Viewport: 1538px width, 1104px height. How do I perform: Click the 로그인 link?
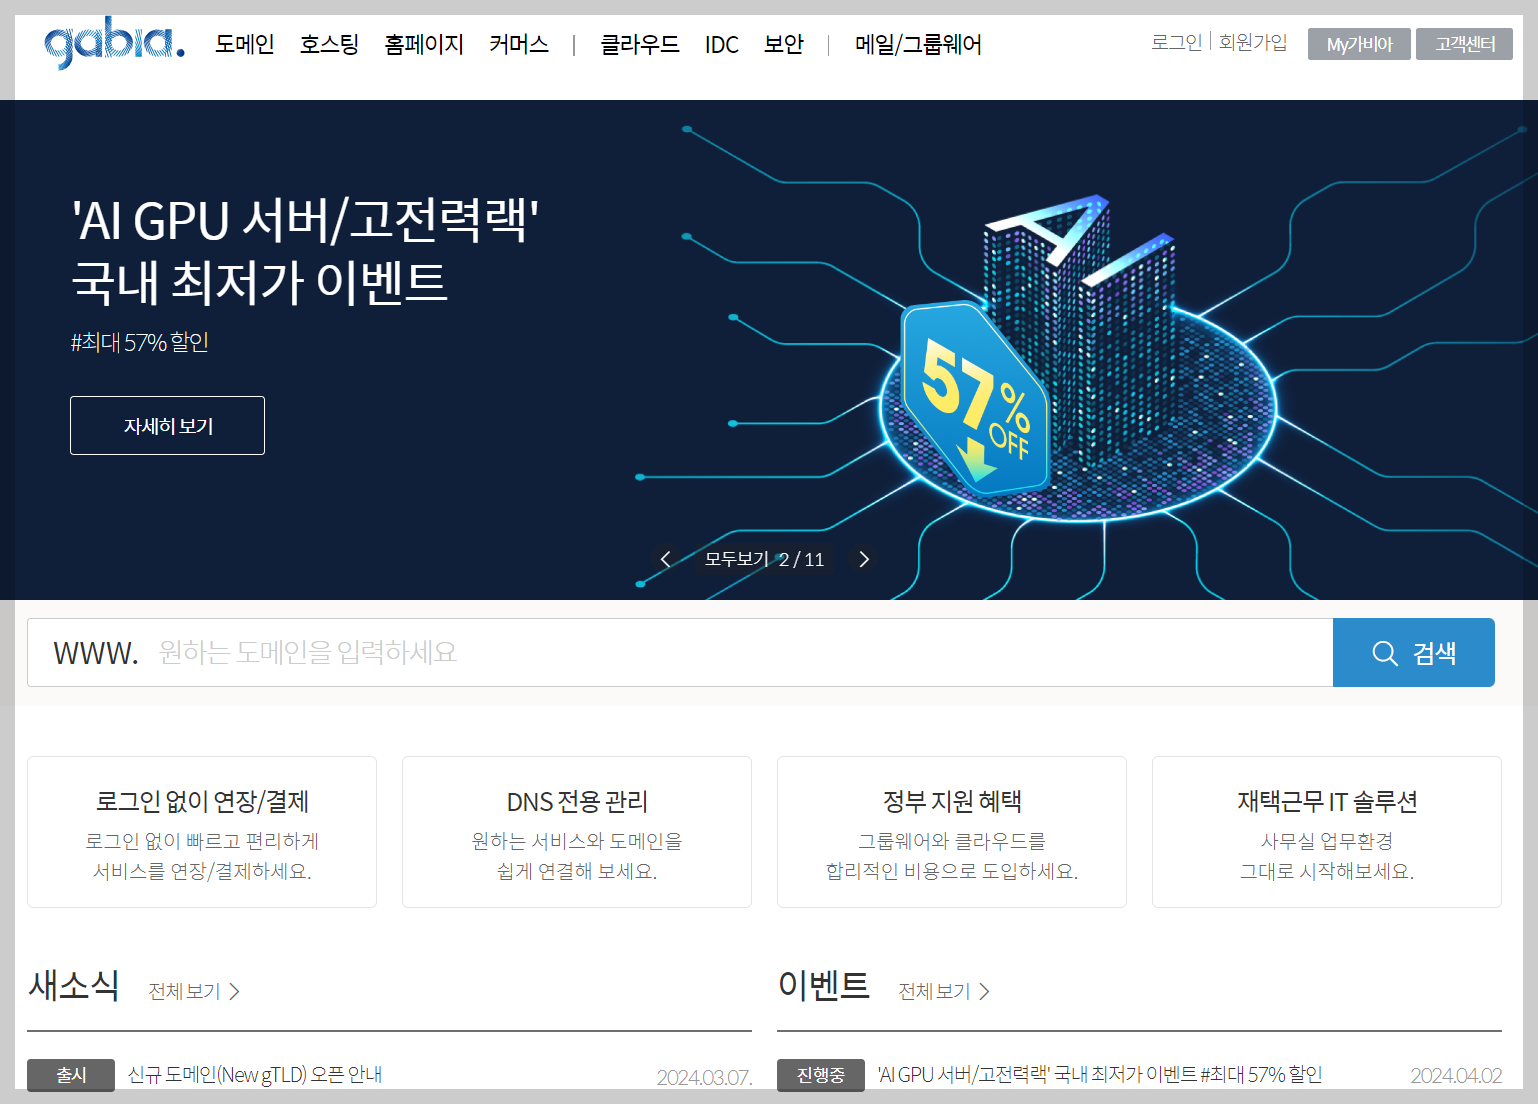[x=1176, y=42]
